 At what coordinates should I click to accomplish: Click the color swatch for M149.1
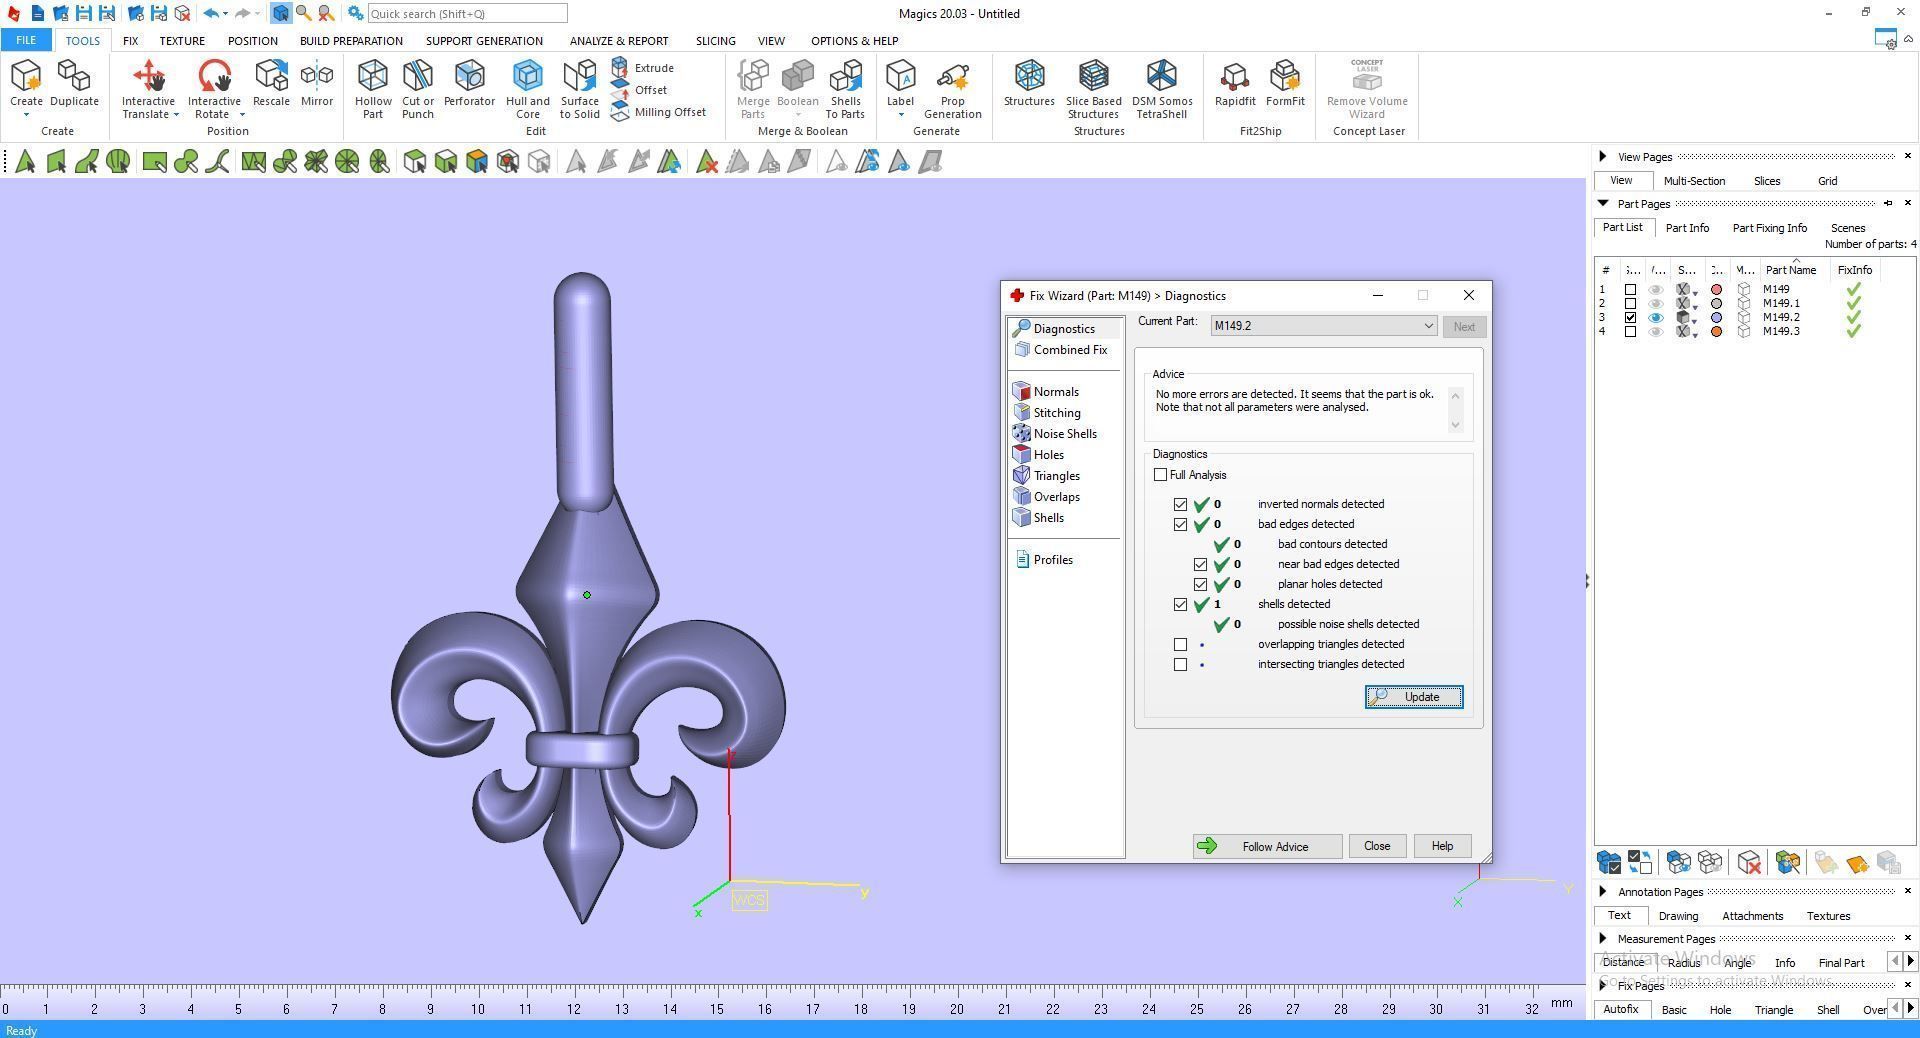(x=1717, y=303)
